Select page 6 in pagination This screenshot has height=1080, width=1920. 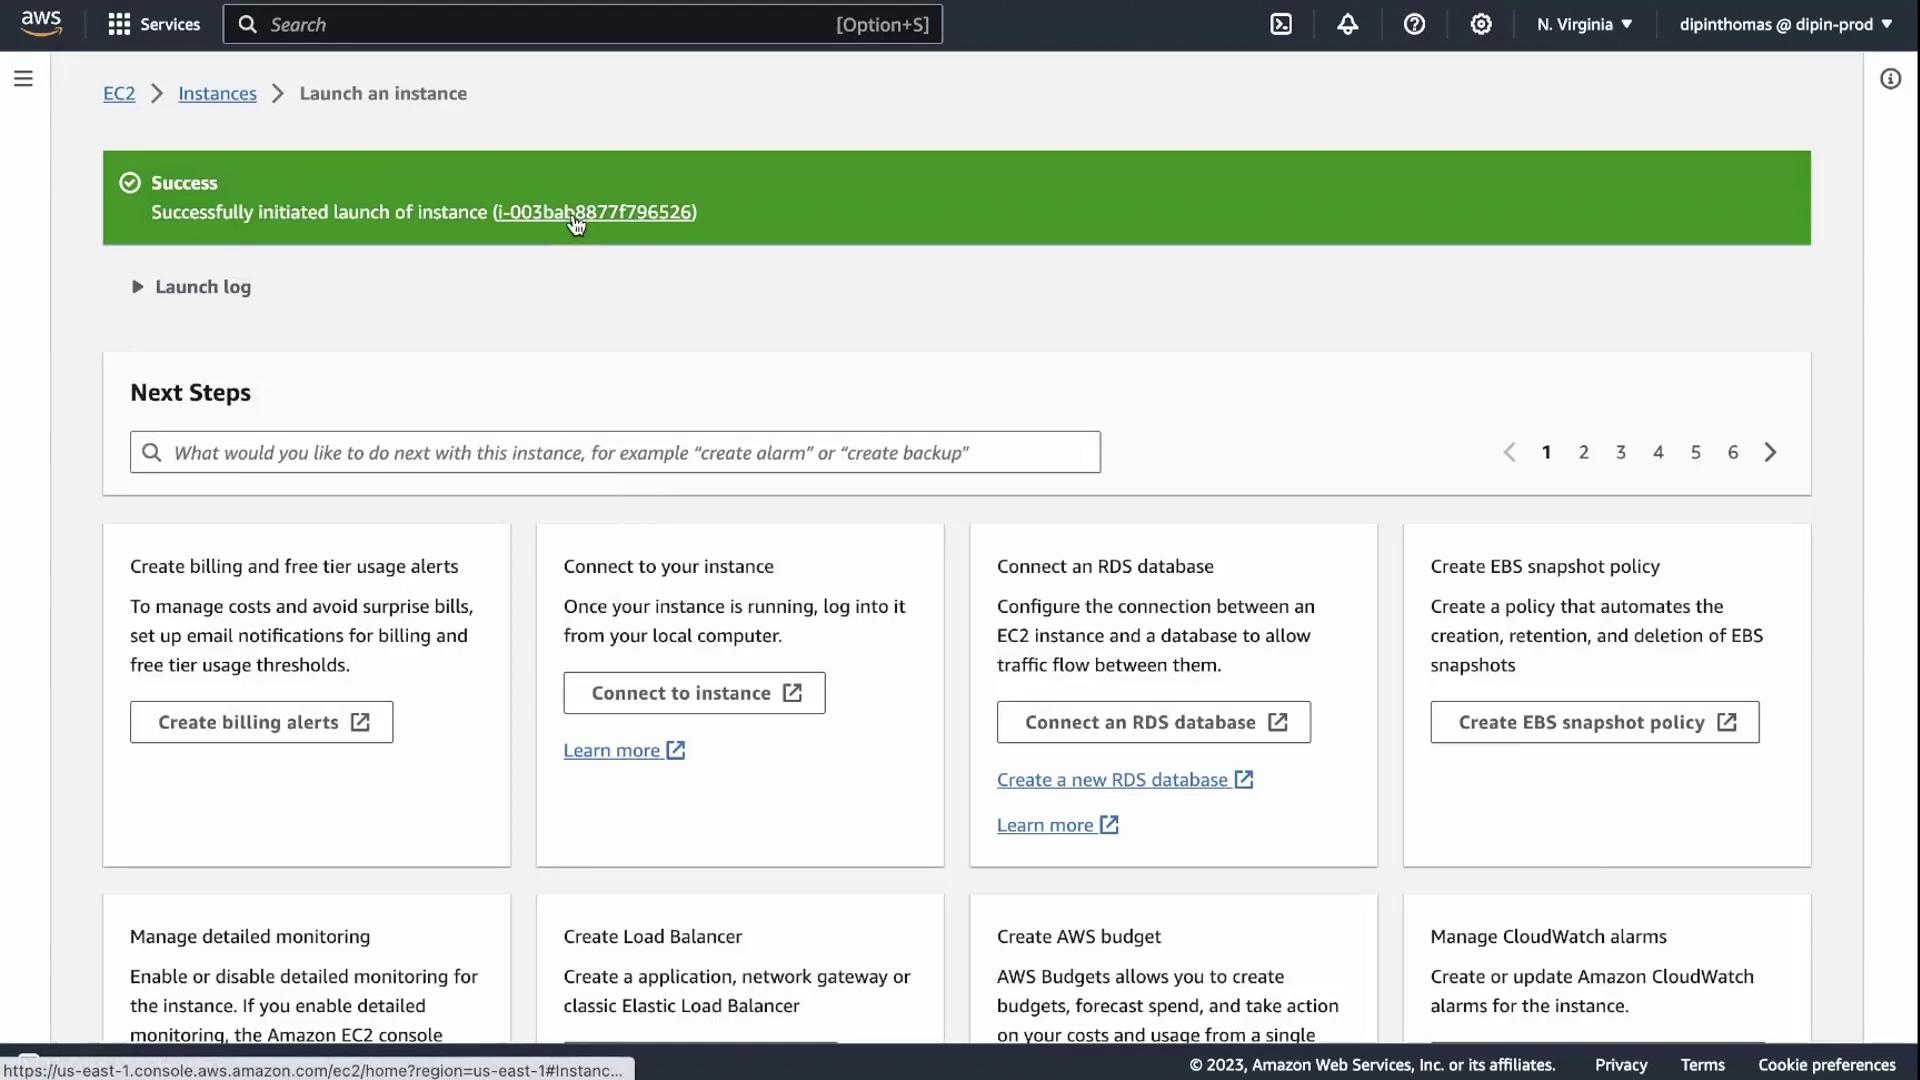(1732, 452)
